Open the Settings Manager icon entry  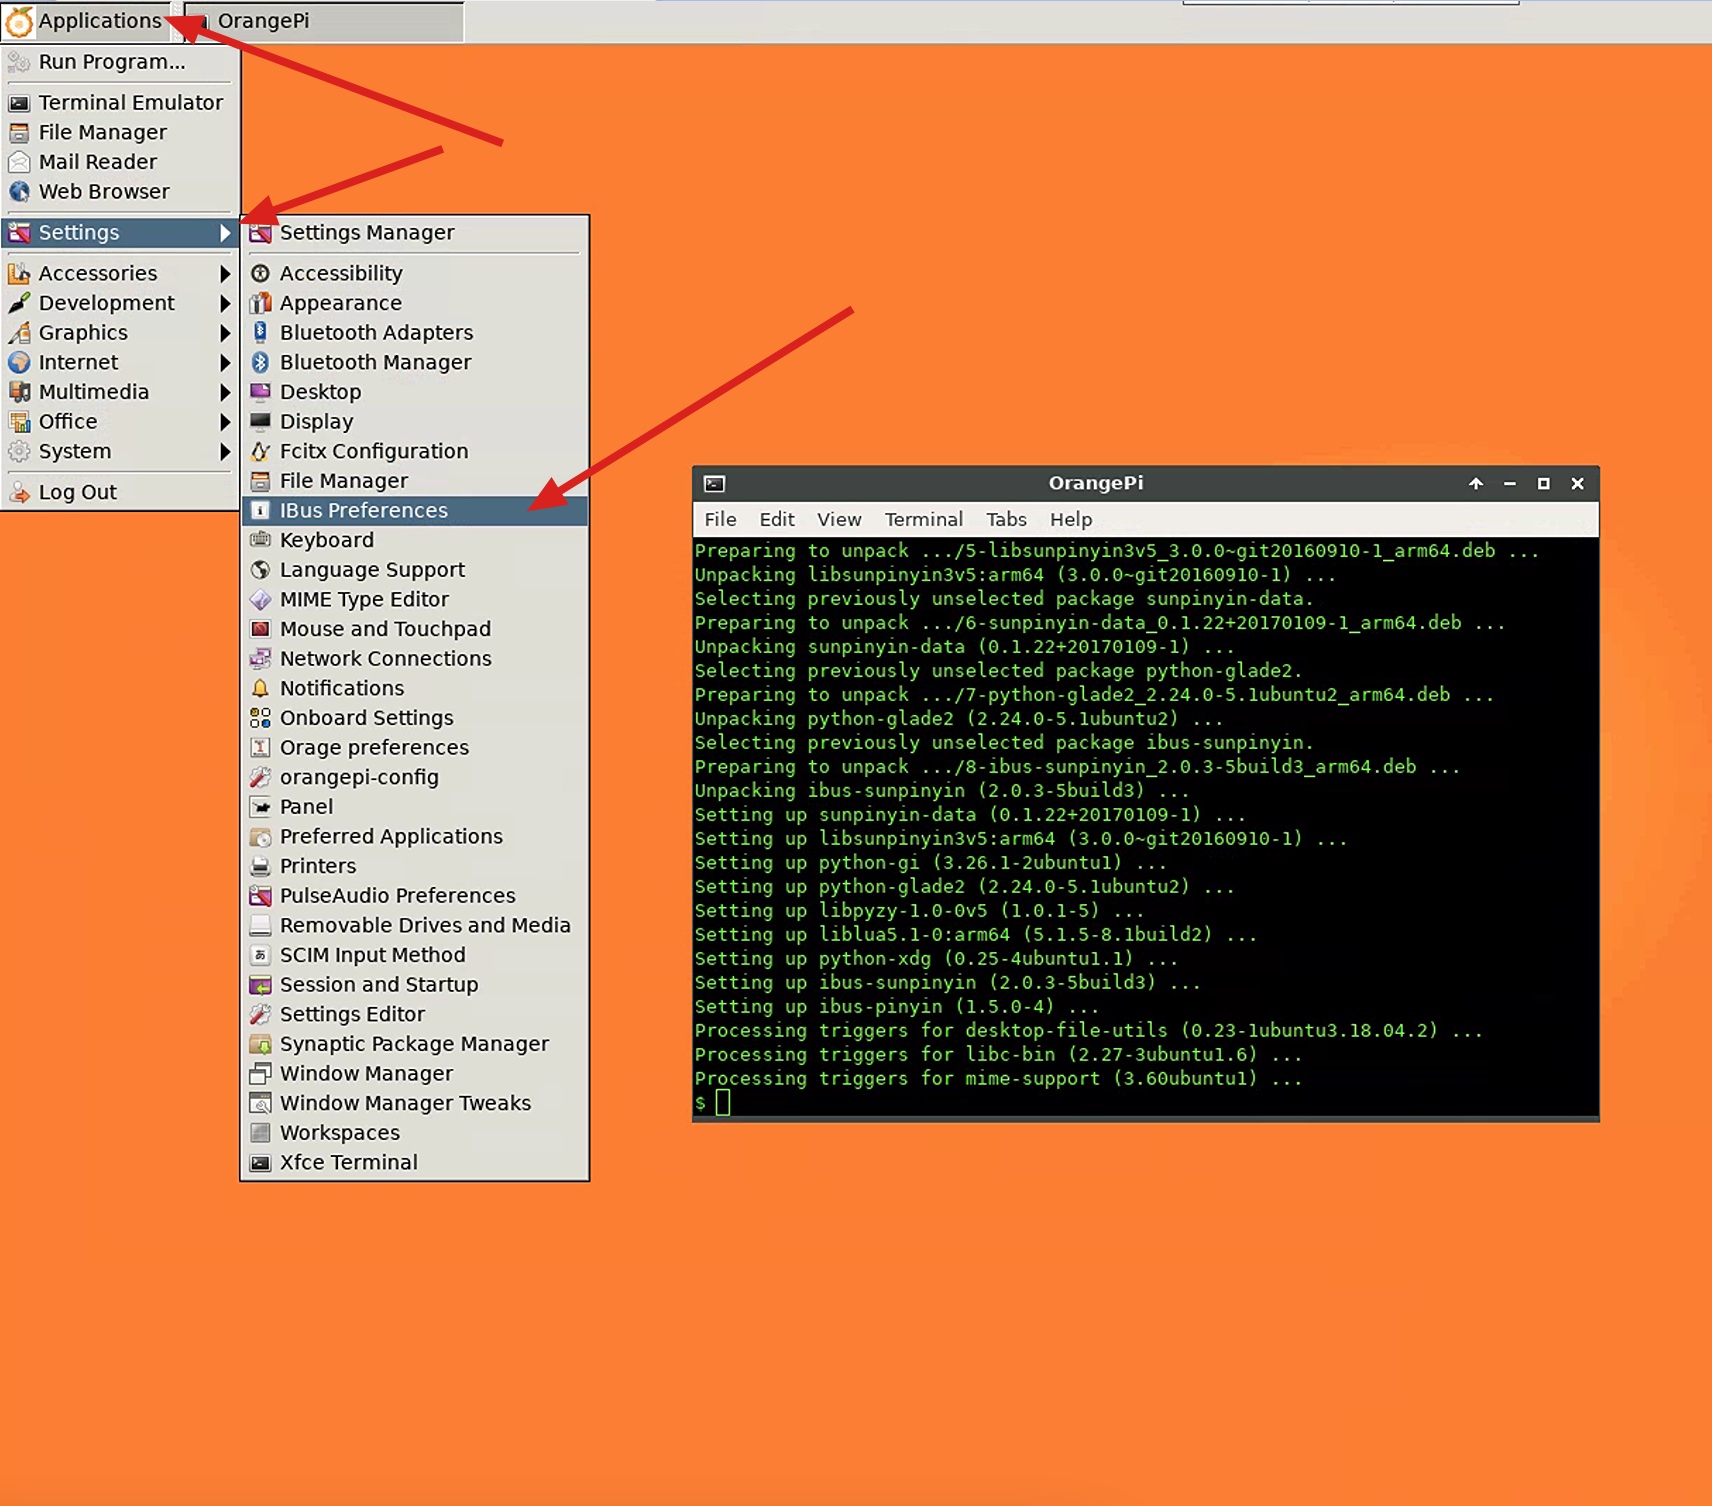pos(260,233)
